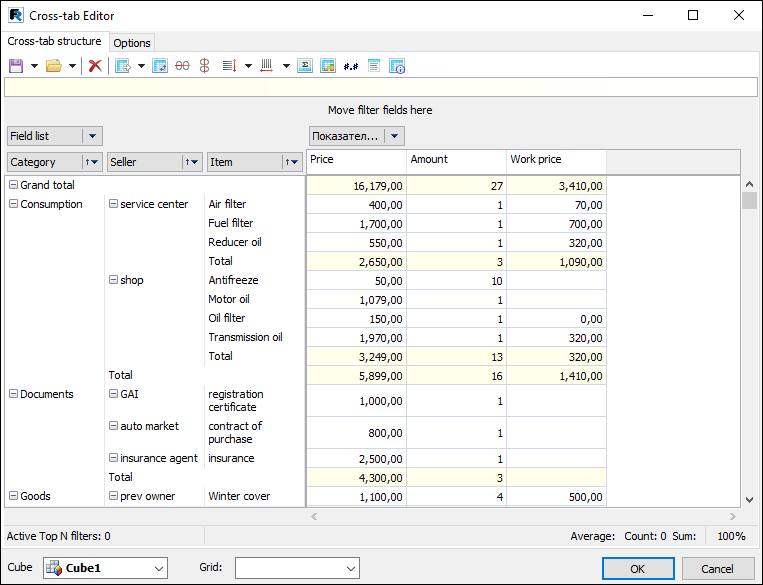Image resolution: width=763 pixels, height=585 pixels.
Task: Click the #.# display format icon
Action: [350, 66]
